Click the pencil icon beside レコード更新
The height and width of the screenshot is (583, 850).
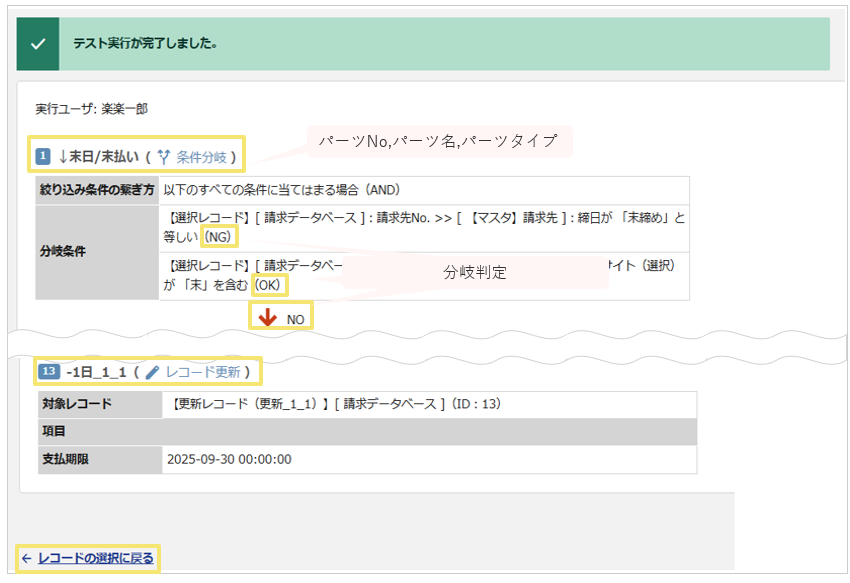pos(153,372)
